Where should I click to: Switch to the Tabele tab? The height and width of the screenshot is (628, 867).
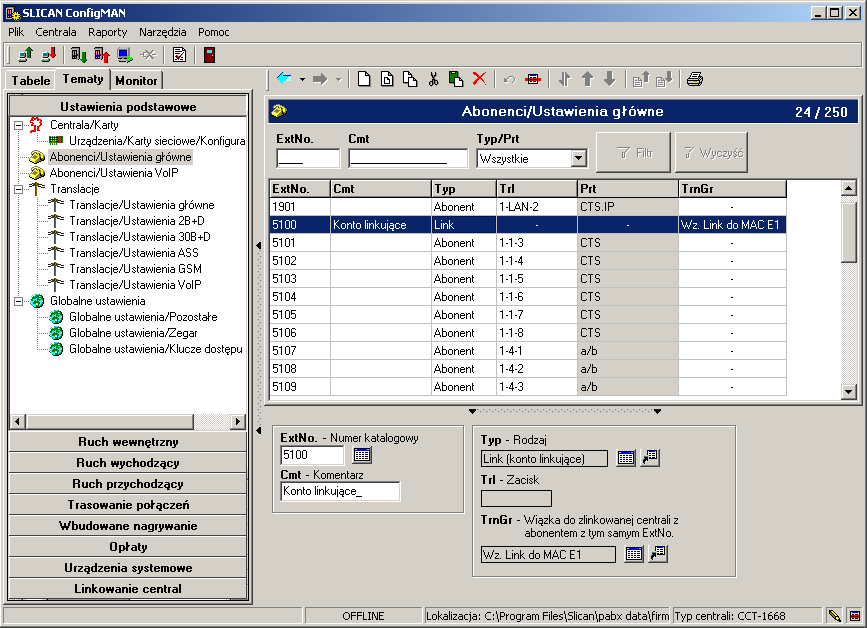tap(31, 81)
